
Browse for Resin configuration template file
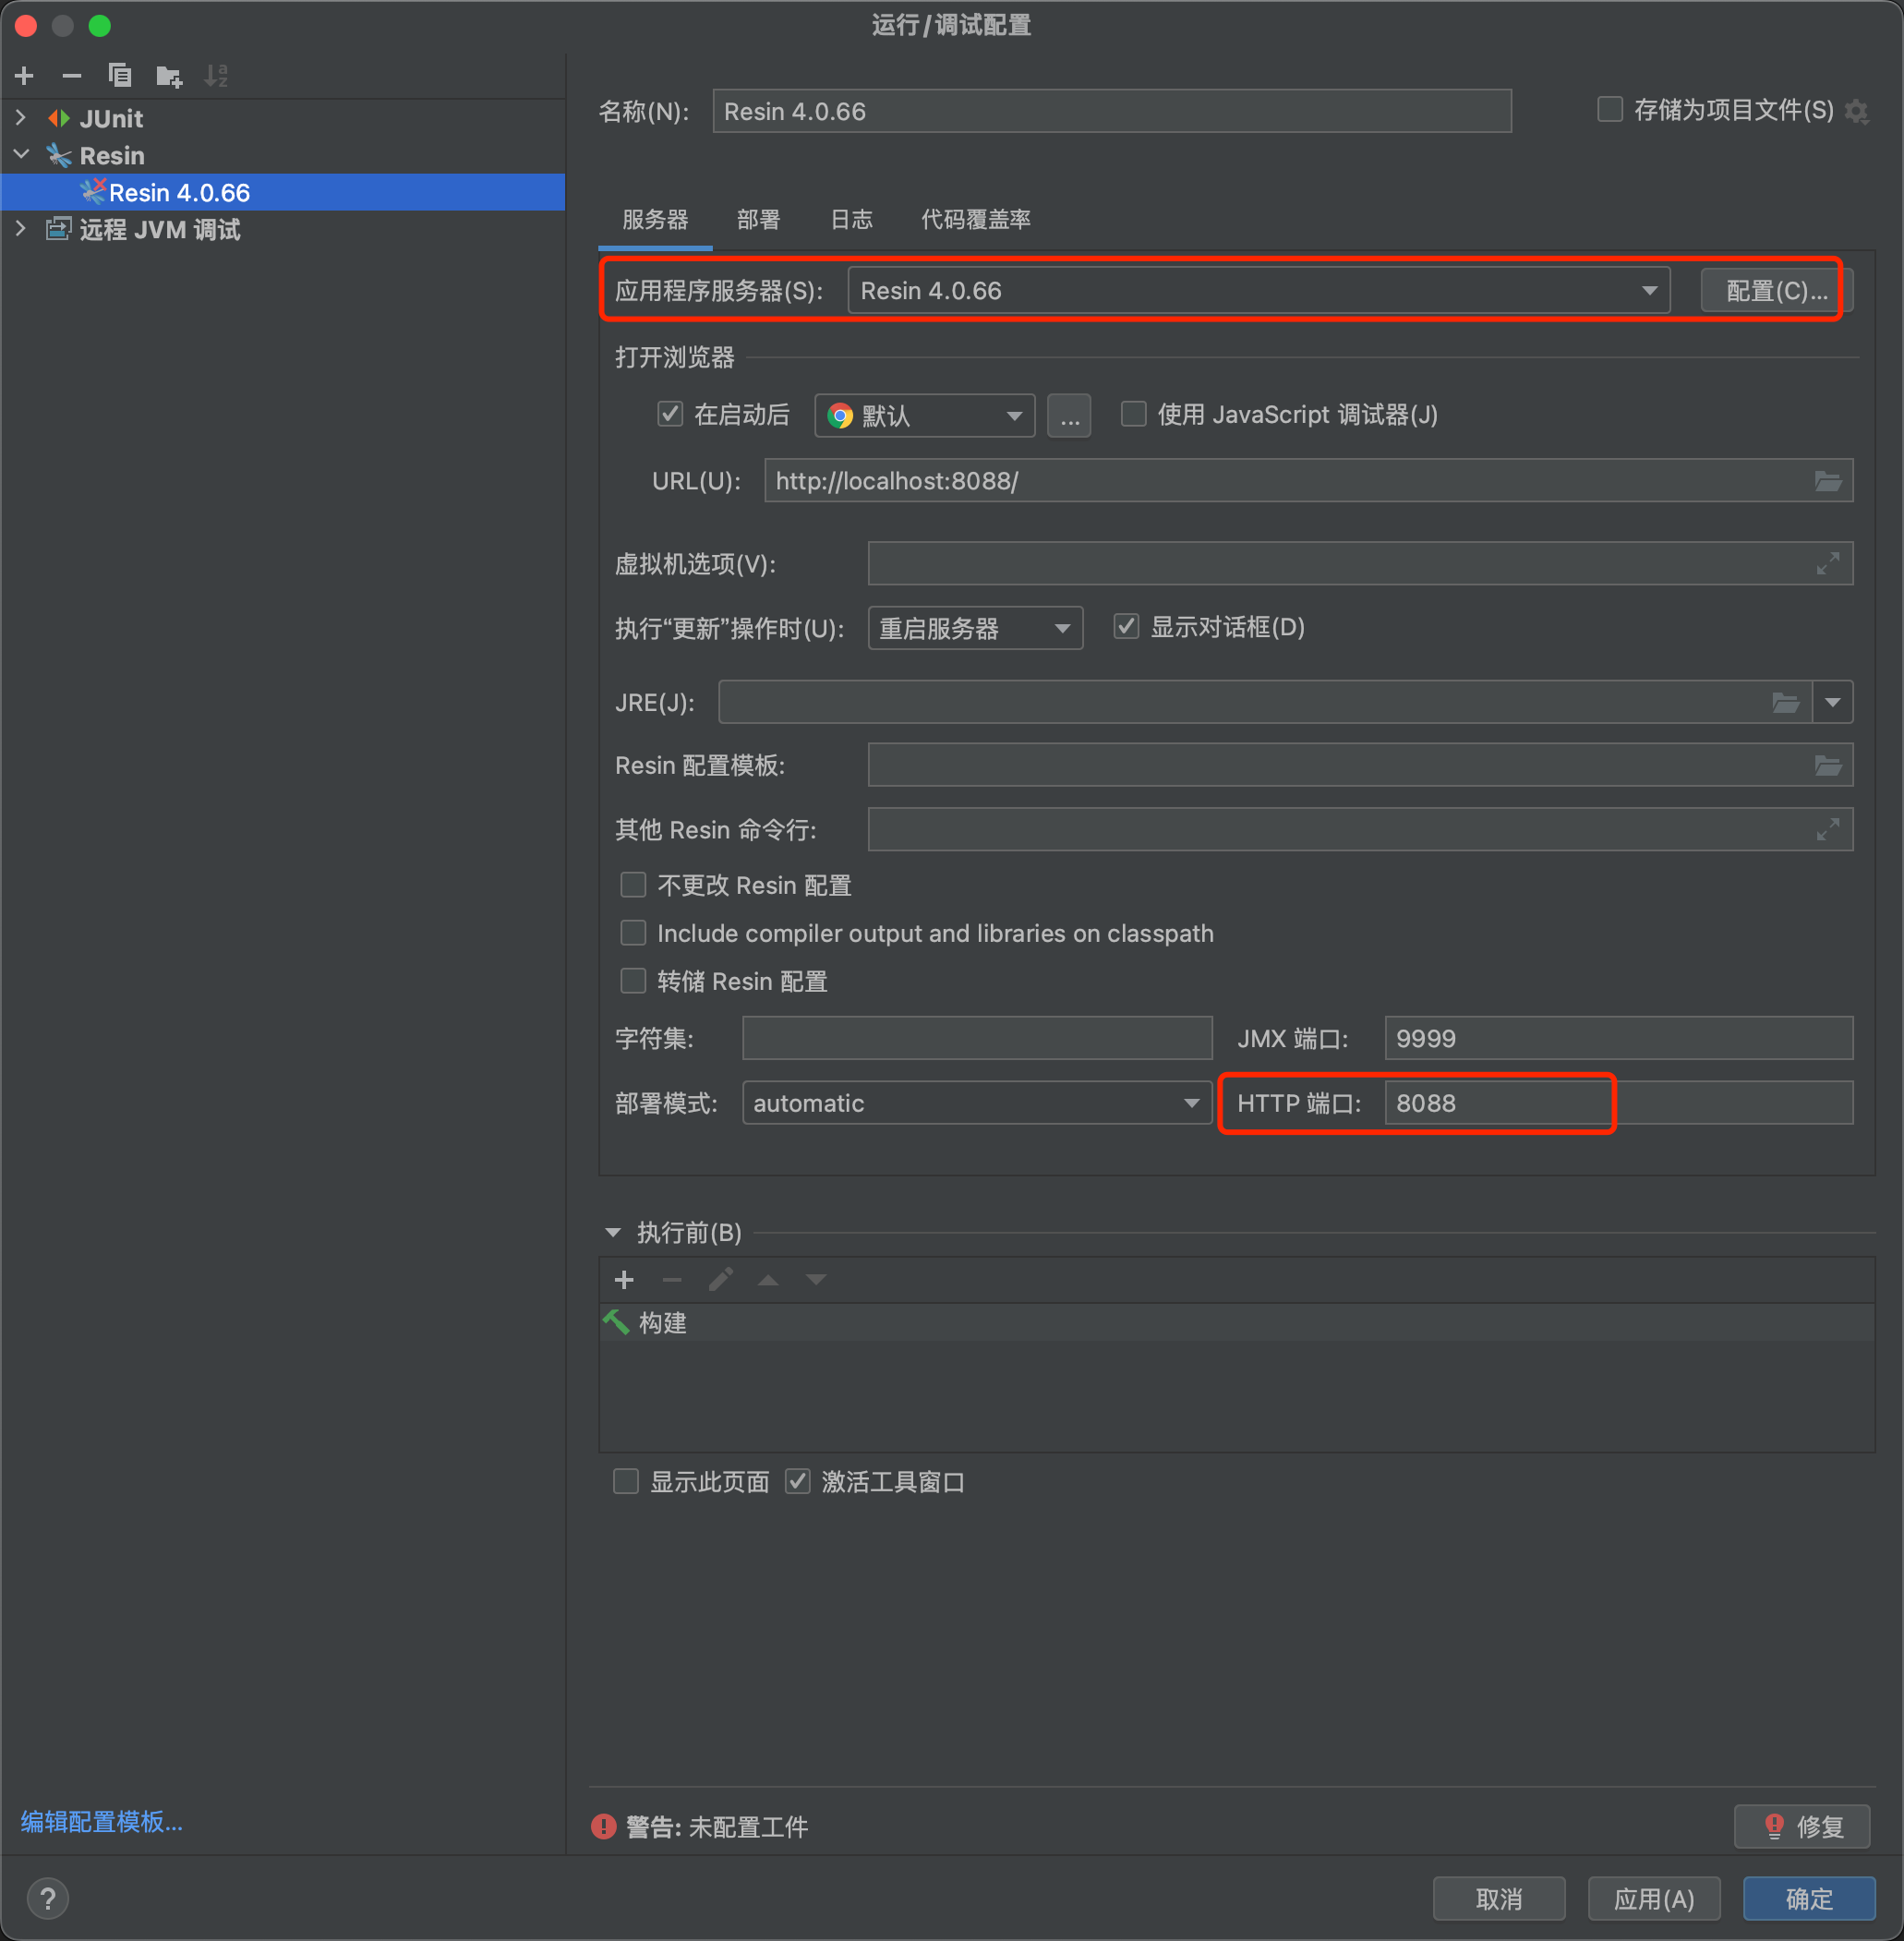click(1828, 765)
